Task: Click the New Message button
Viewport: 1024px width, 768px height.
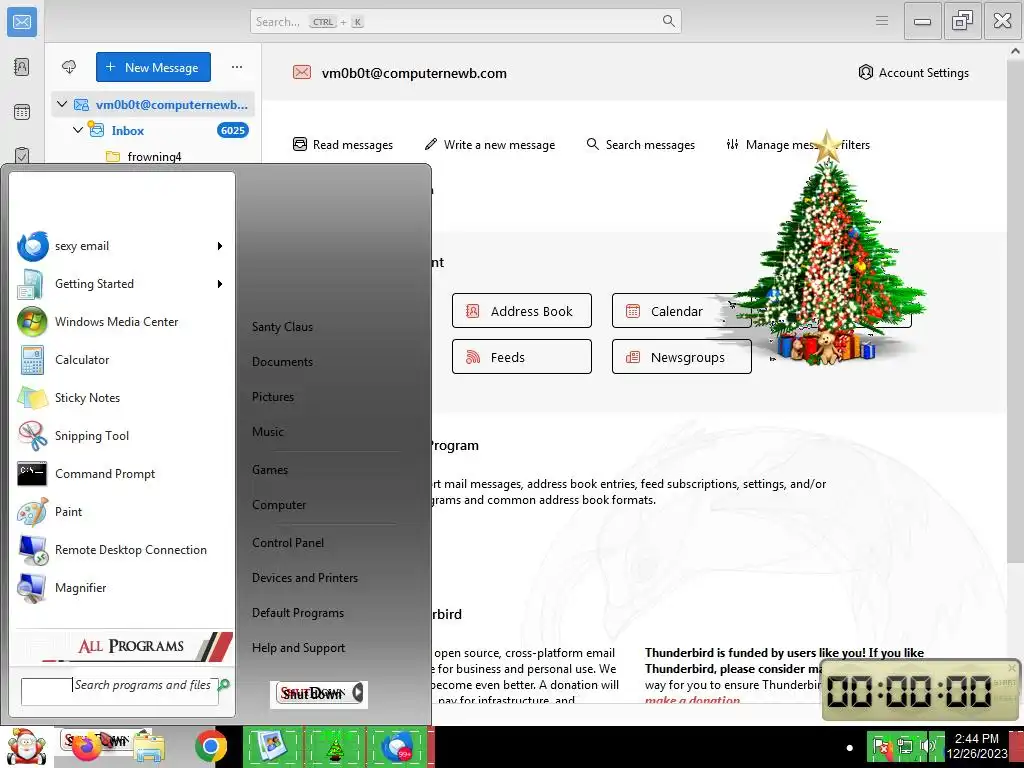Action: [x=153, y=67]
